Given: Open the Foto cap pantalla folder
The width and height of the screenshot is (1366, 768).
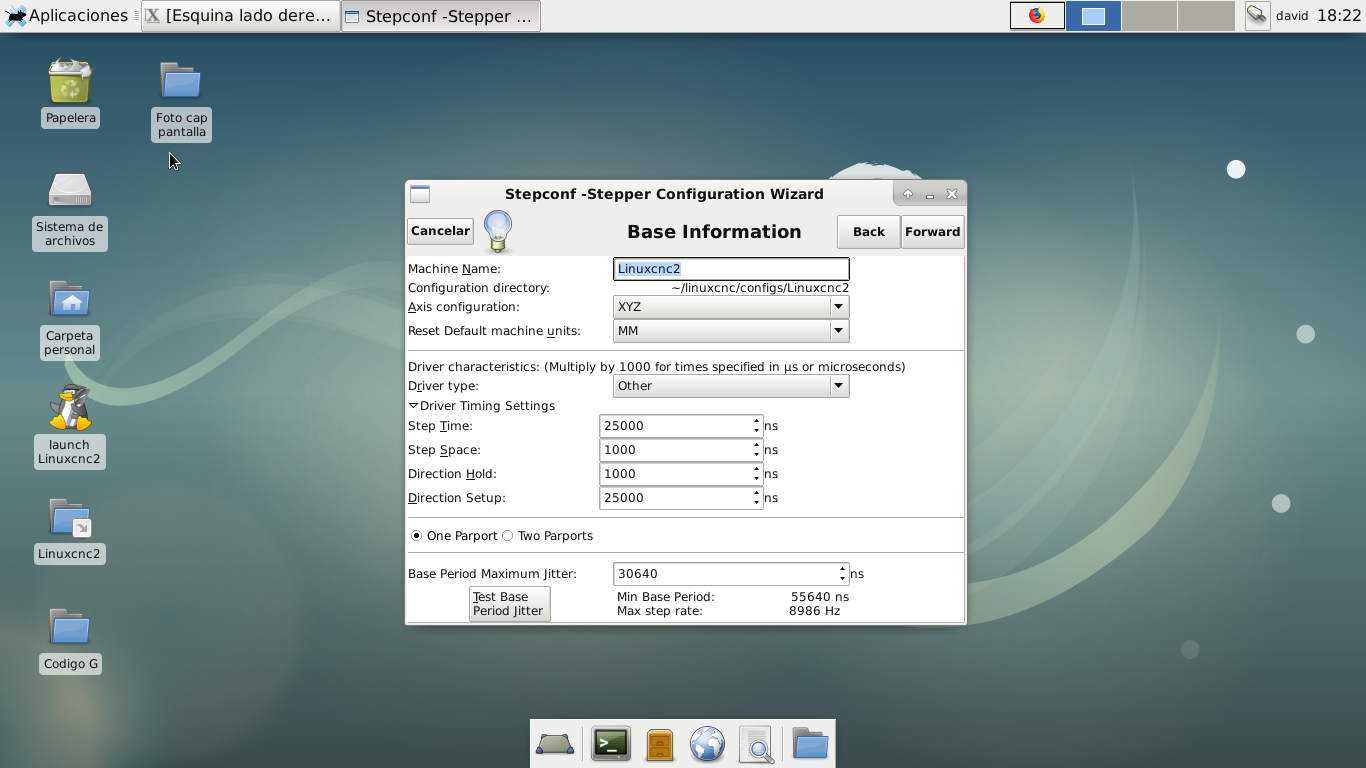Looking at the screenshot, I should 181,80.
